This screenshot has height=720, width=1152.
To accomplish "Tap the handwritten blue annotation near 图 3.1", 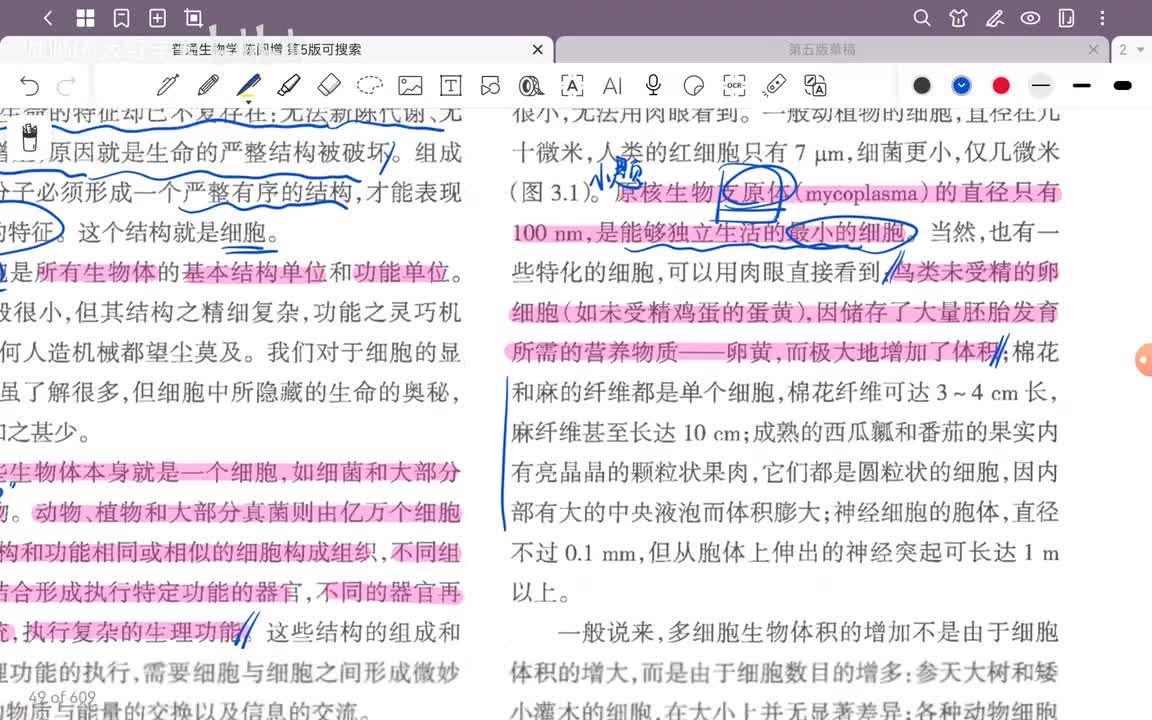I will (616, 173).
